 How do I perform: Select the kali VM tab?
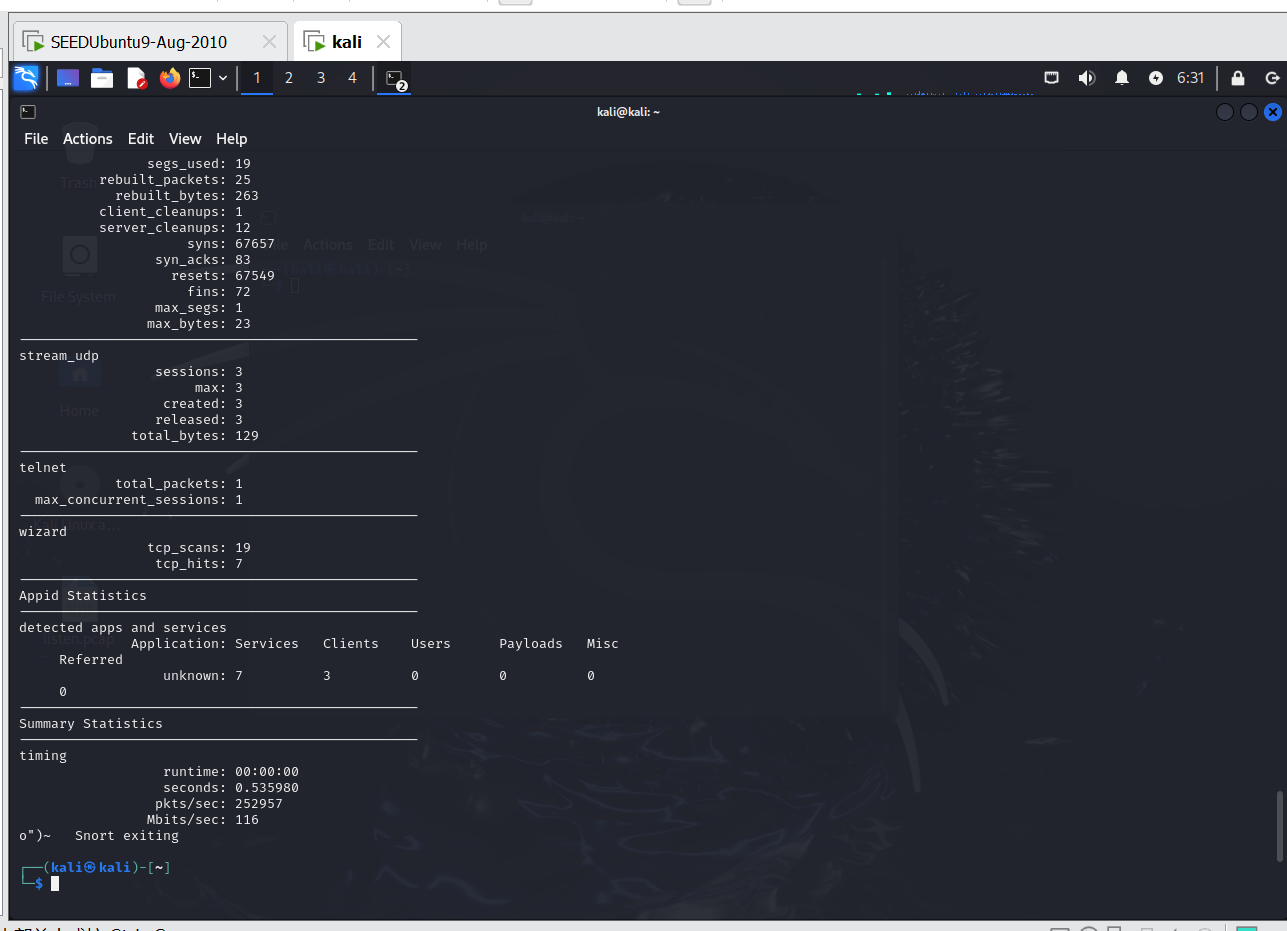point(347,42)
